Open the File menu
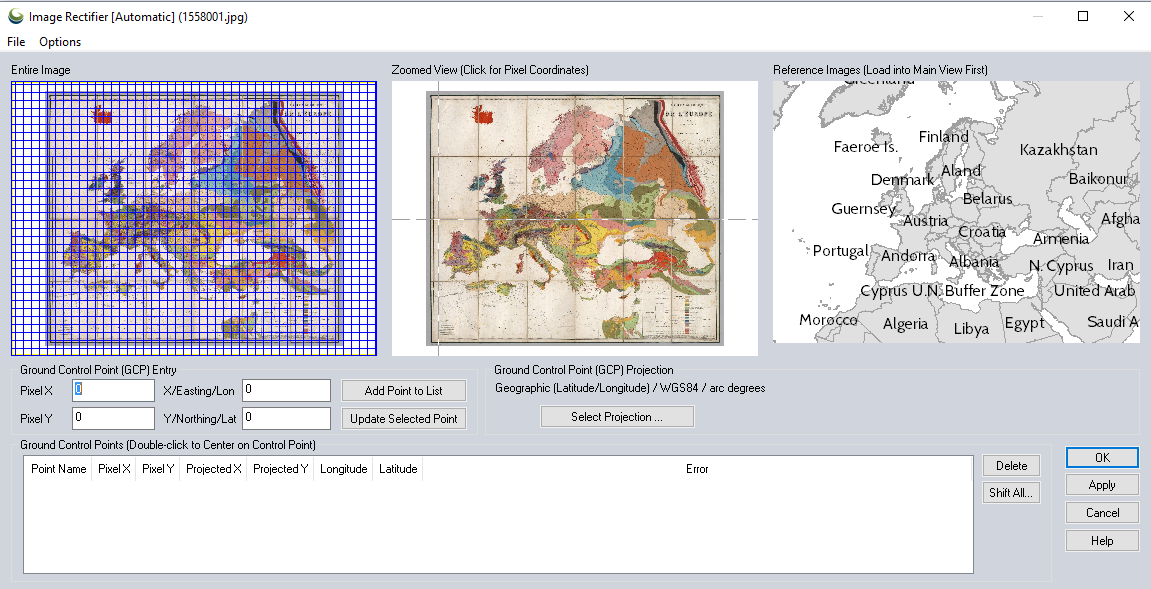 coord(16,42)
